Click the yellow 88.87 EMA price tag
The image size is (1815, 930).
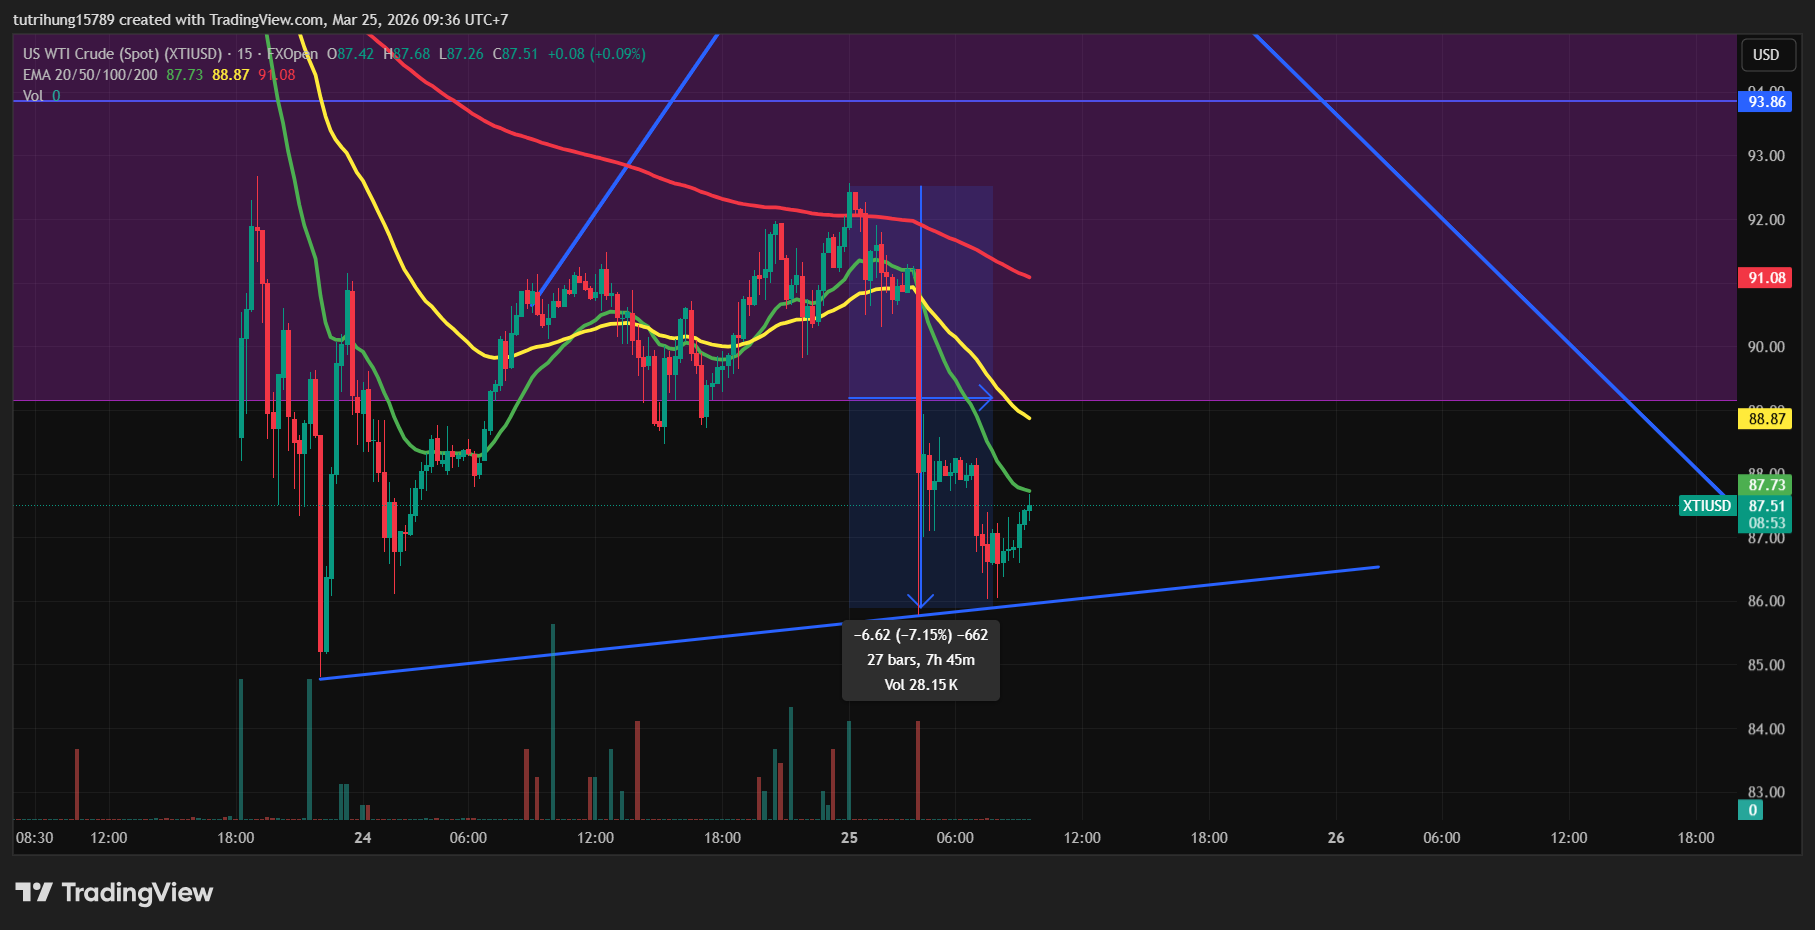click(x=1766, y=419)
